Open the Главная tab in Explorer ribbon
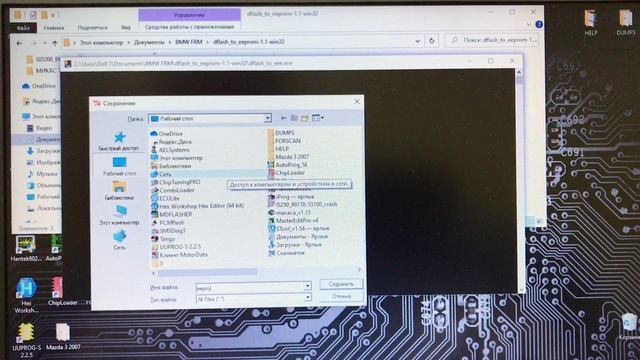 coord(53,28)
